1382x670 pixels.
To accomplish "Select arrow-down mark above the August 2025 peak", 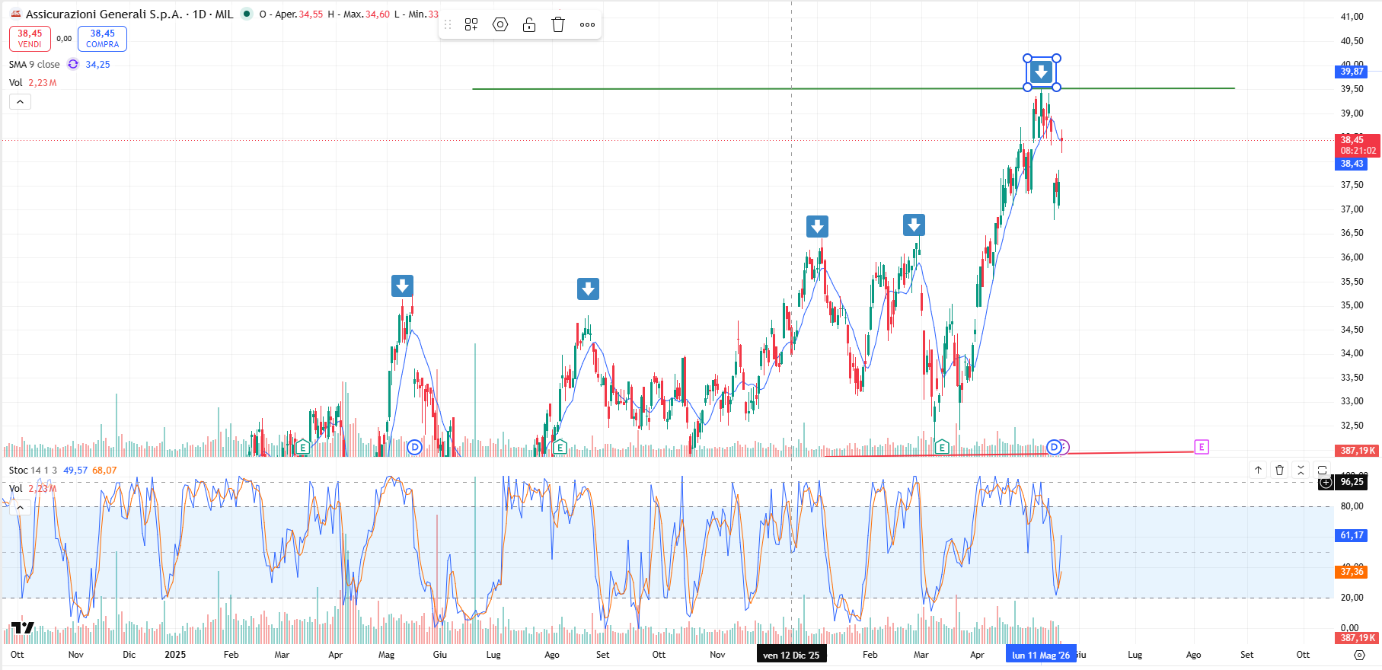I will coord(588,289).
